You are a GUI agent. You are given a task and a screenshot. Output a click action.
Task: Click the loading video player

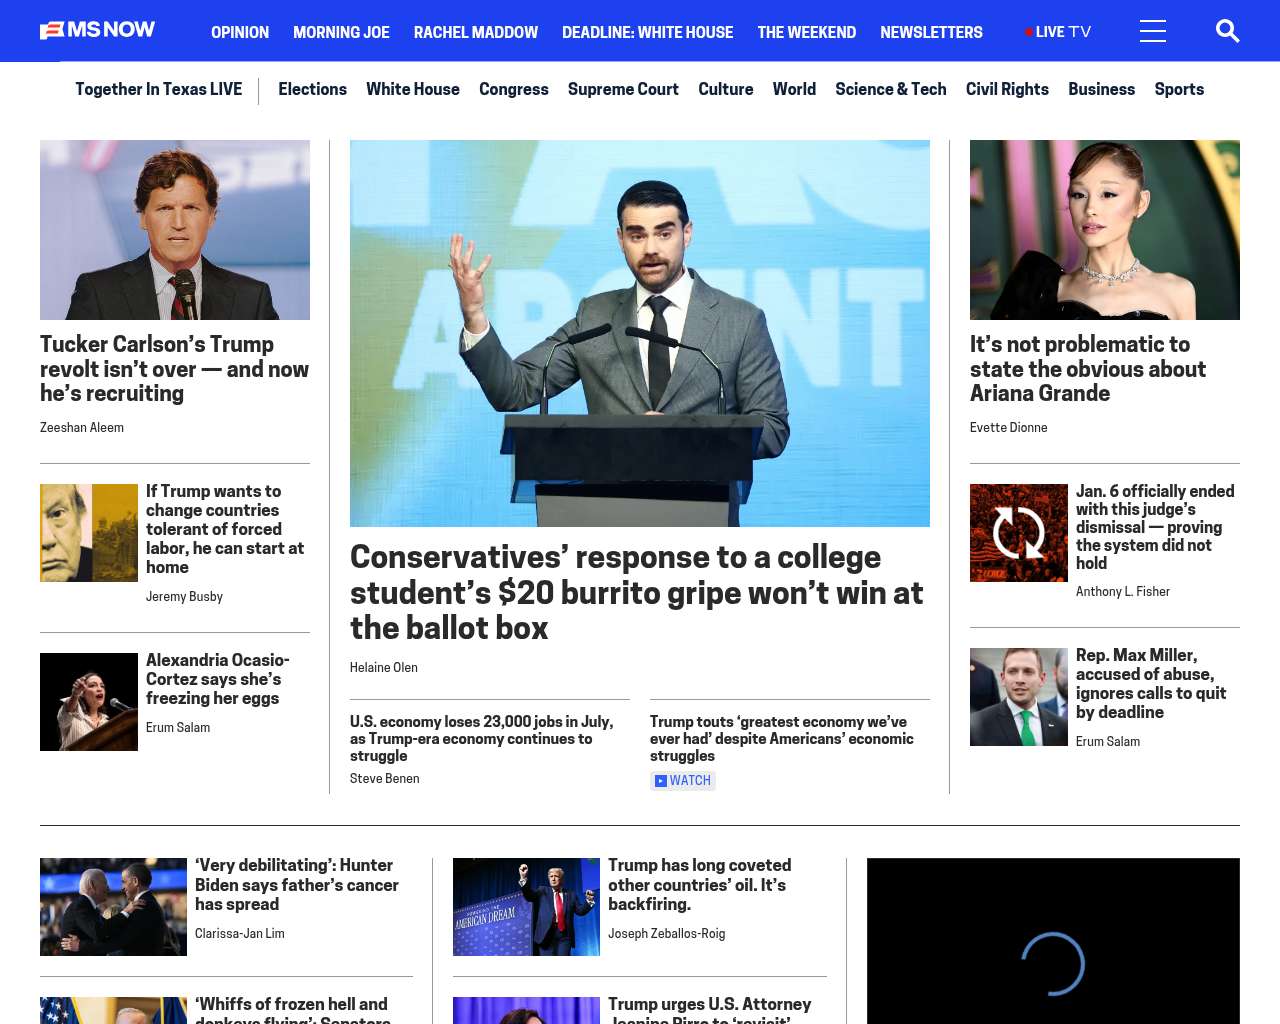pyautogui.click(x=1053, y=941)
